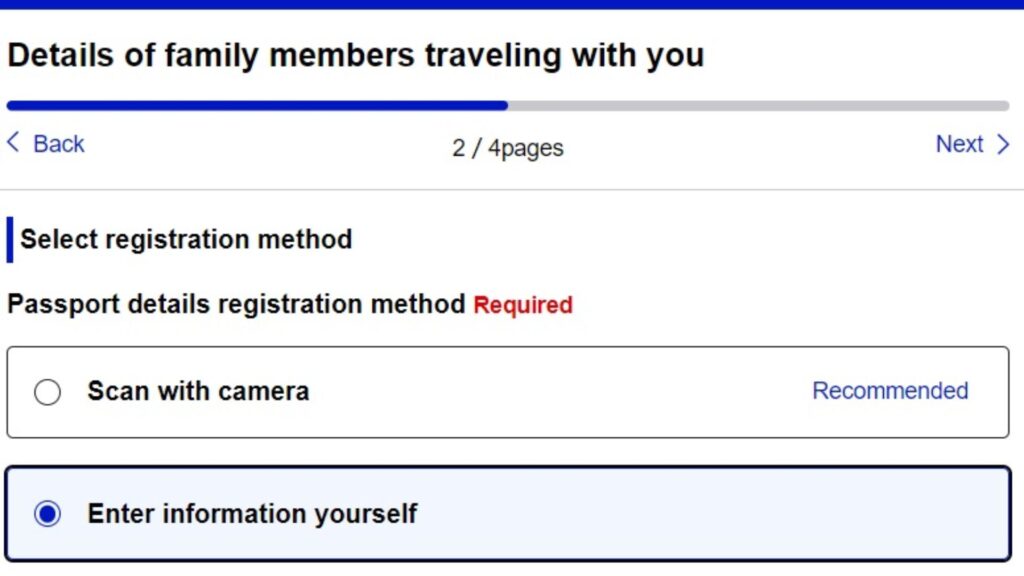Viewport: 1024px width, 576px height.
Task: Click the family members details page title
Action: pyautogui.click(x=355, y=55)
